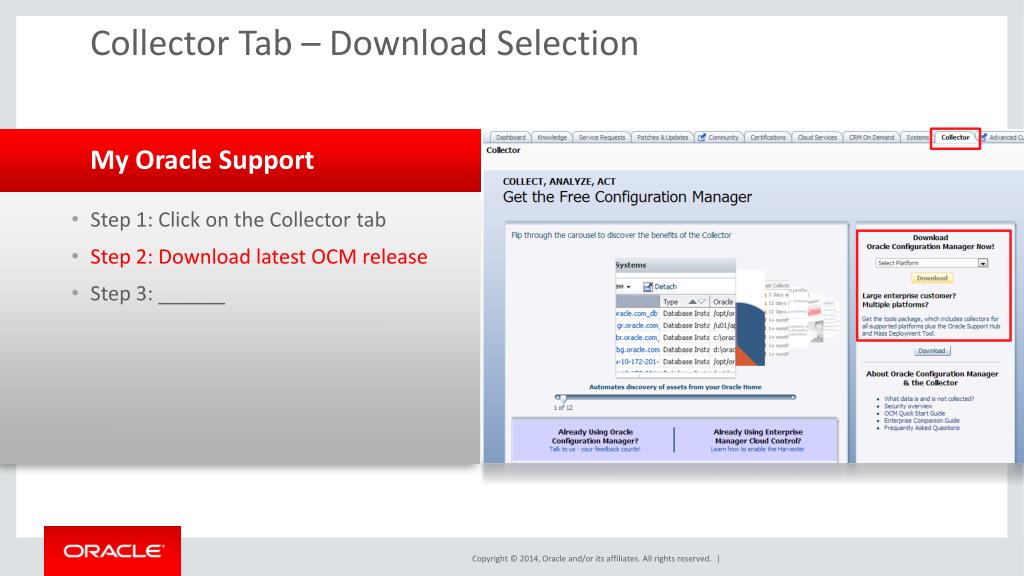Switch to the Systems tab
Viewport: 1024px width, 576px height.
tap(916, 137)
